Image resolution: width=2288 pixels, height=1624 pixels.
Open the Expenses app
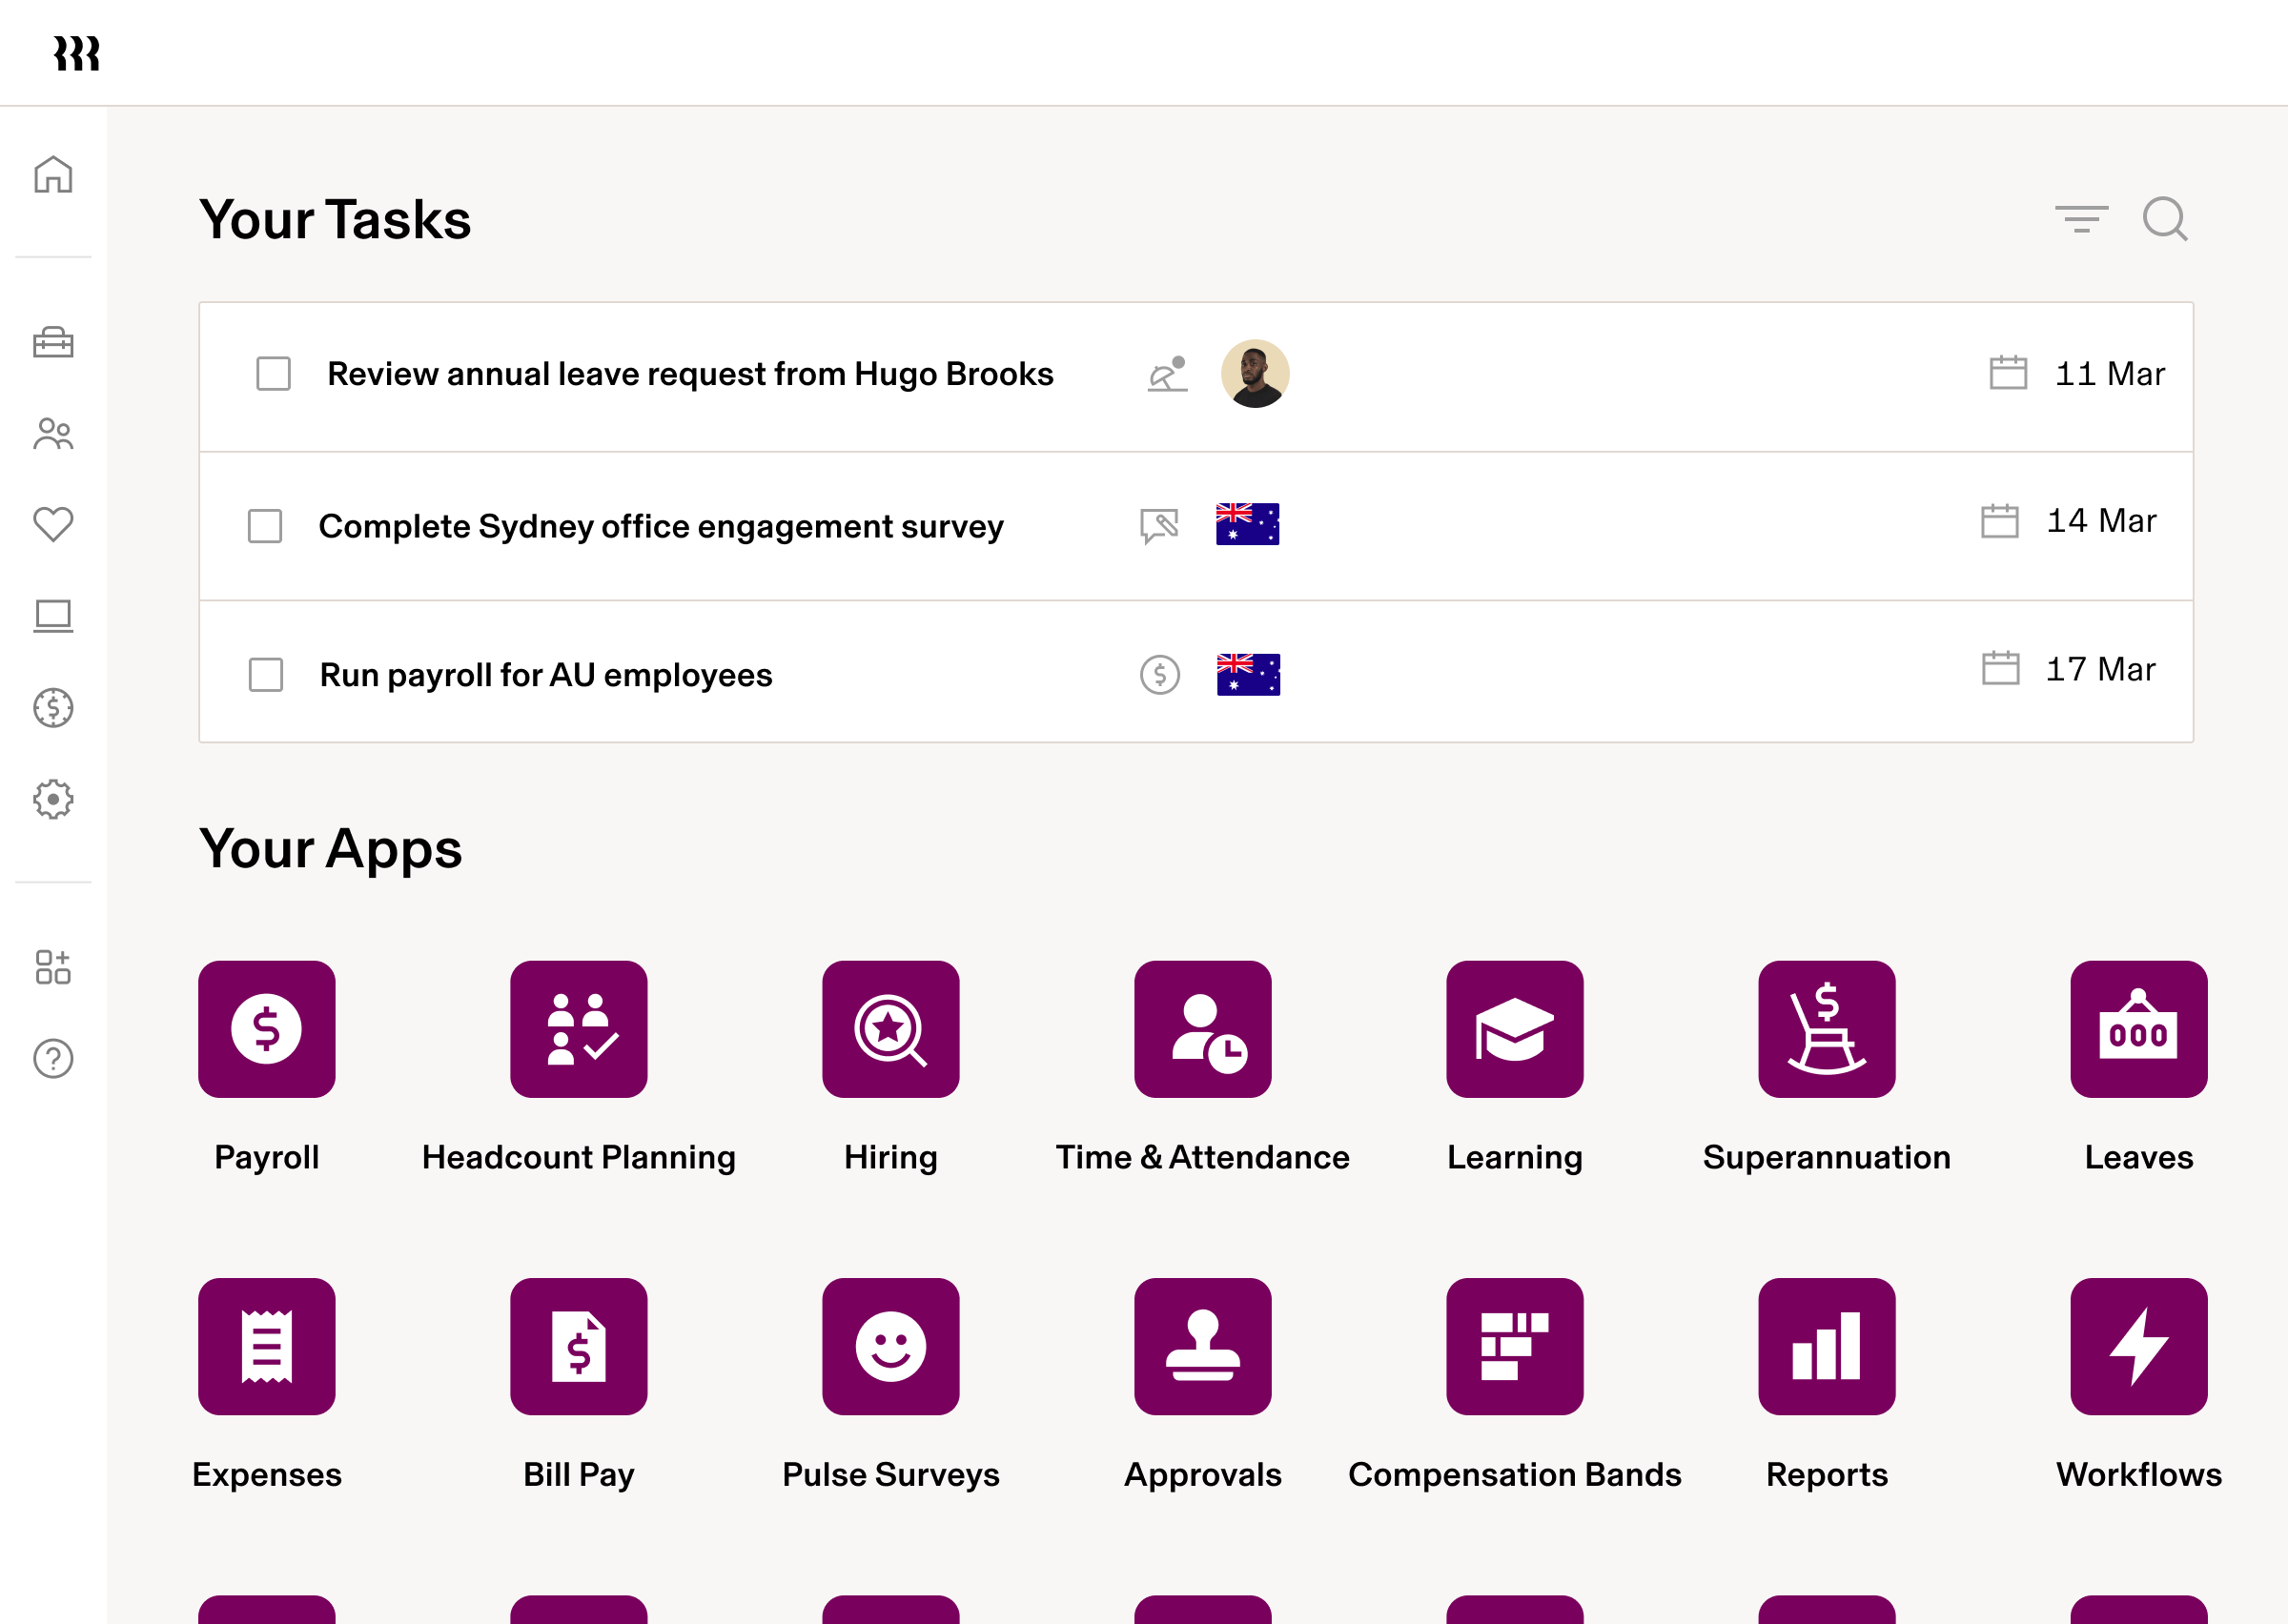pos(267,1346)
